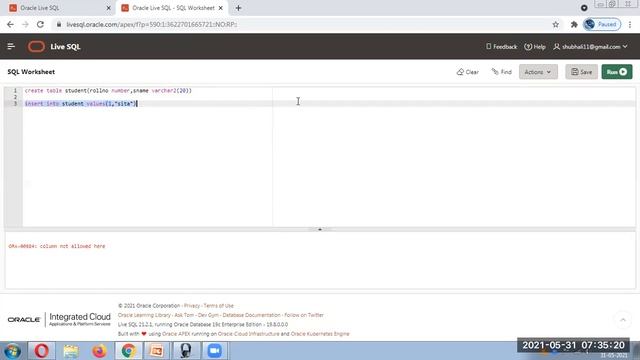Open the Follow on Twitter link

point(304,315)
